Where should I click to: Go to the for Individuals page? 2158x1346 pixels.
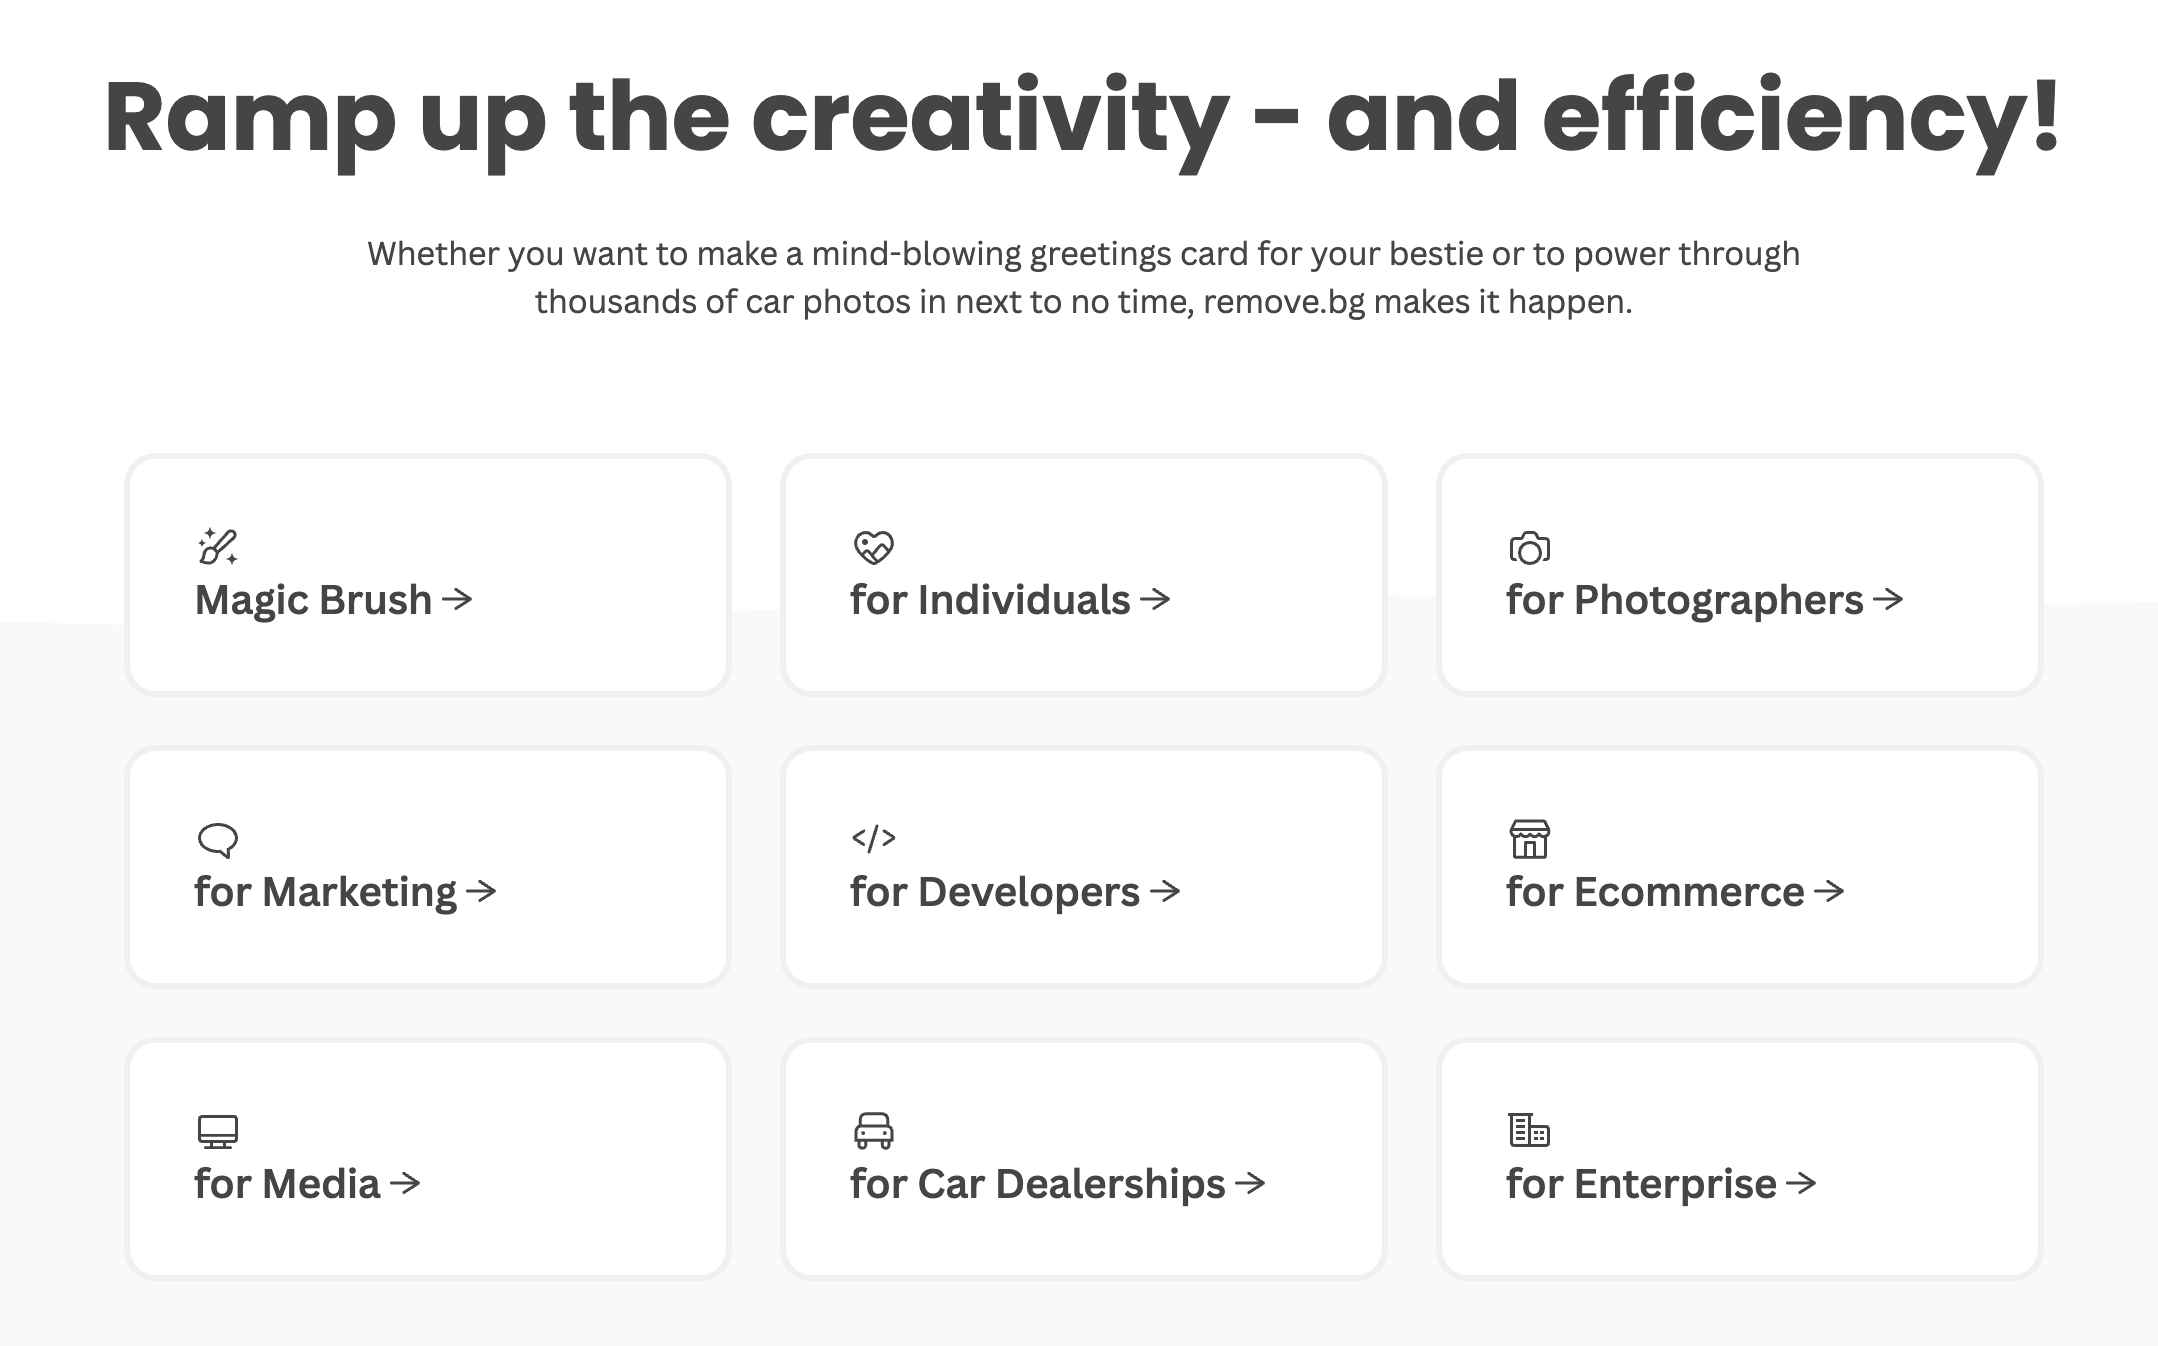click(x=990, y=600)
